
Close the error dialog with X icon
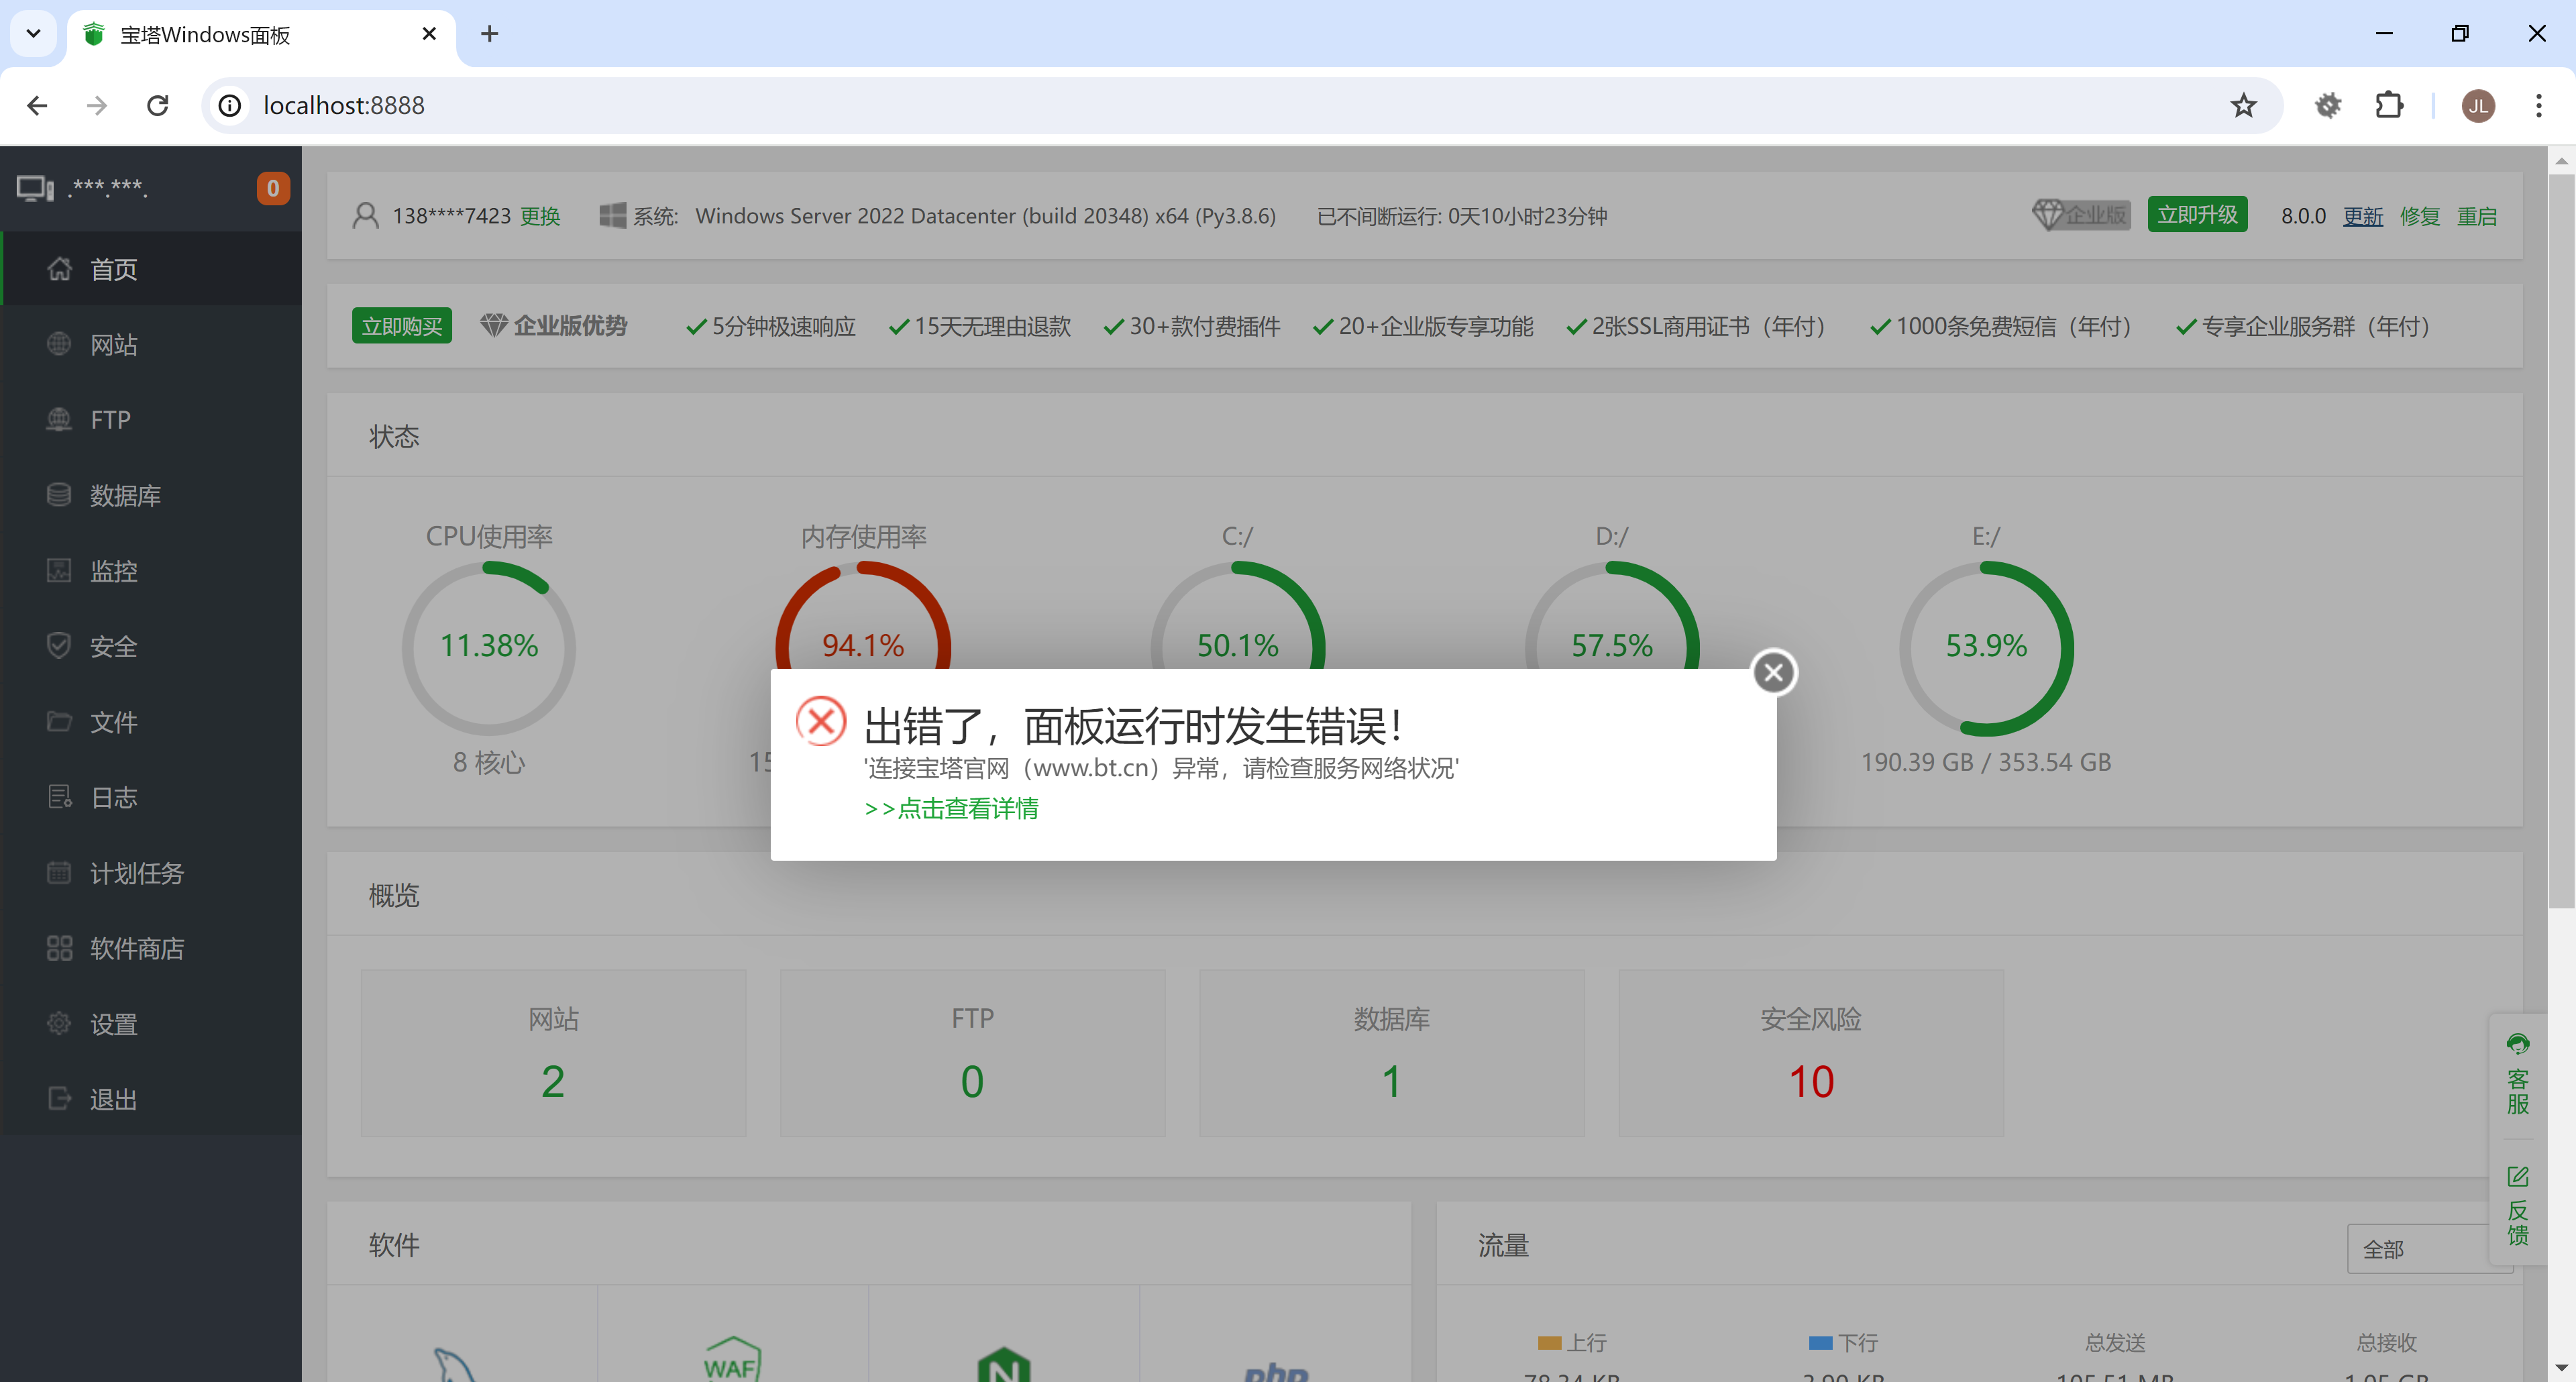[1774, 673]
